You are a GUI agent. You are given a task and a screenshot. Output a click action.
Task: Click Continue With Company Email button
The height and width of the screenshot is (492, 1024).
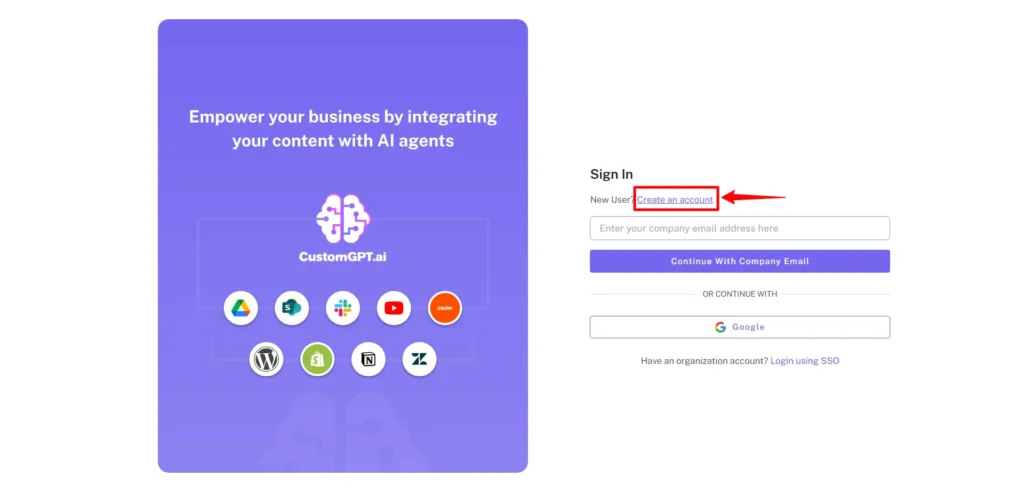[739, 261]
